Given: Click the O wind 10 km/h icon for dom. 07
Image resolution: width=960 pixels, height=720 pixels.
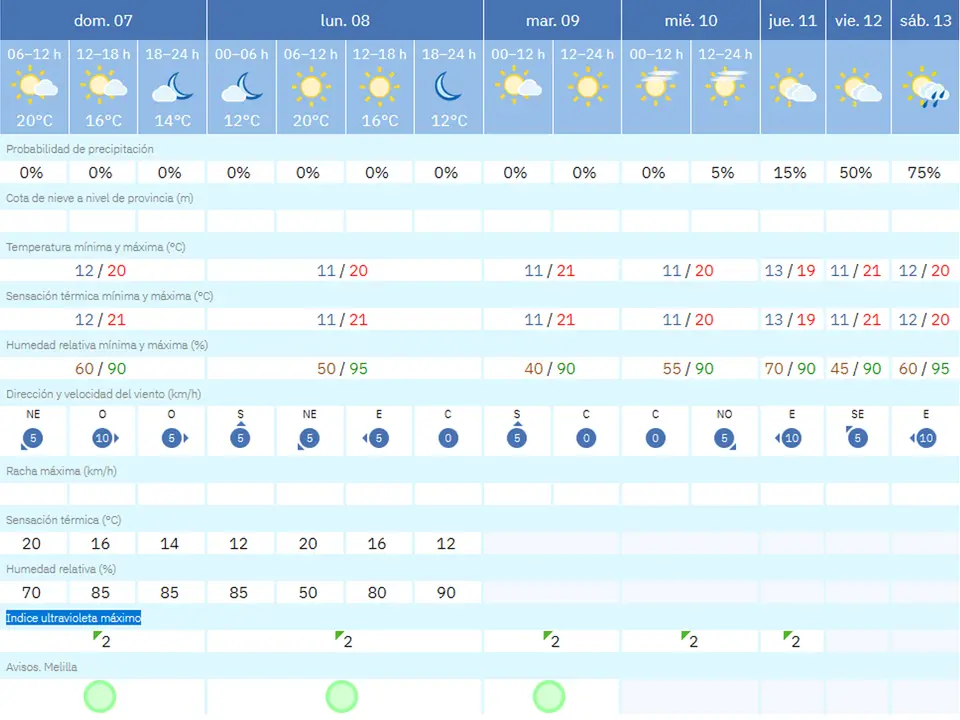Looking at the screenshot, I should pyautogui.click(x=105, y=438).
